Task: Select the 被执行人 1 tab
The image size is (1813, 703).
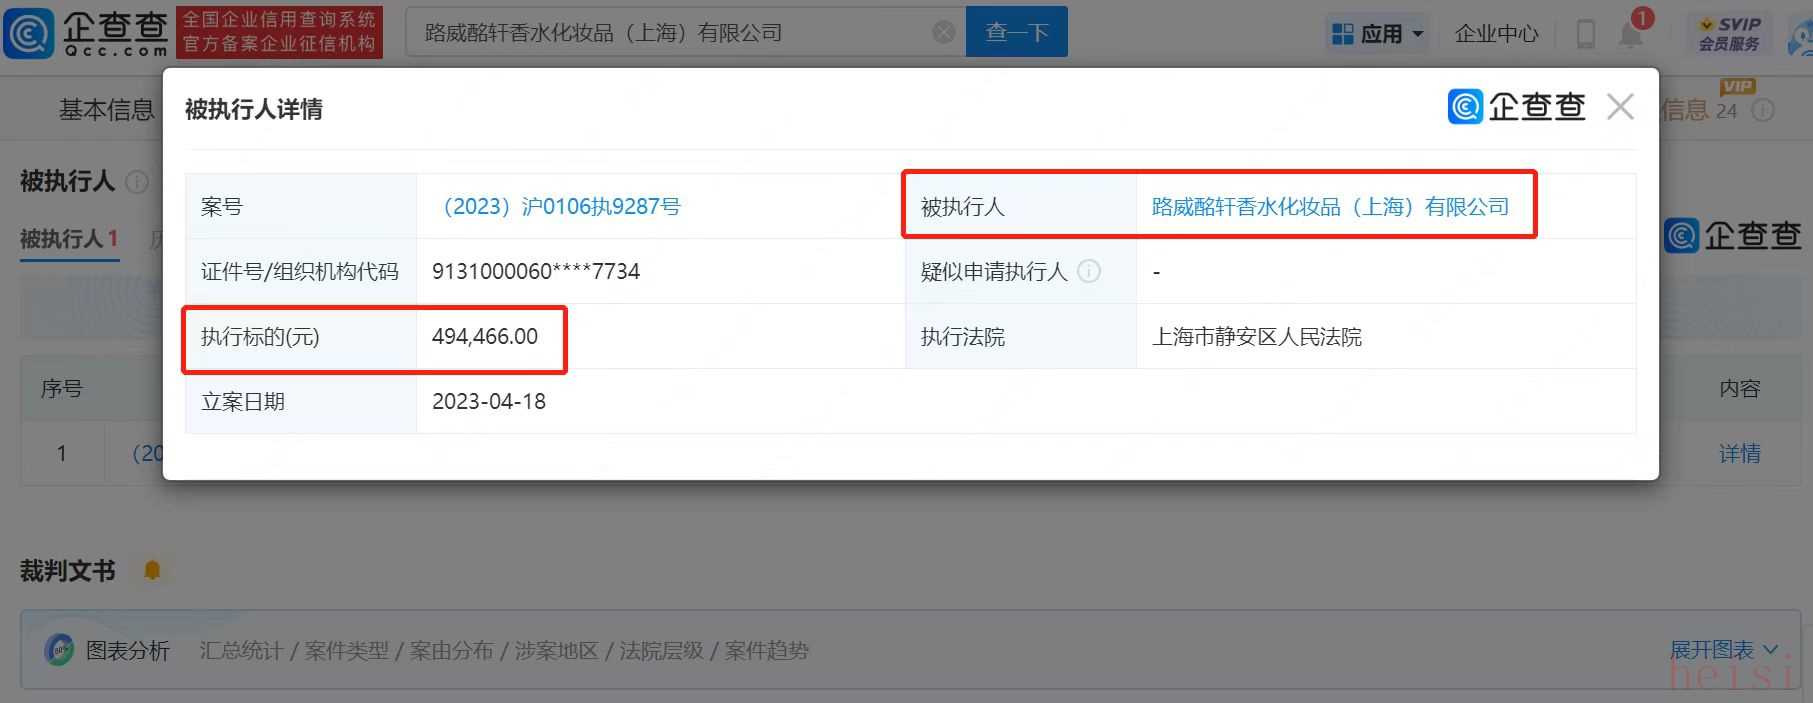Action: [69, 239]
